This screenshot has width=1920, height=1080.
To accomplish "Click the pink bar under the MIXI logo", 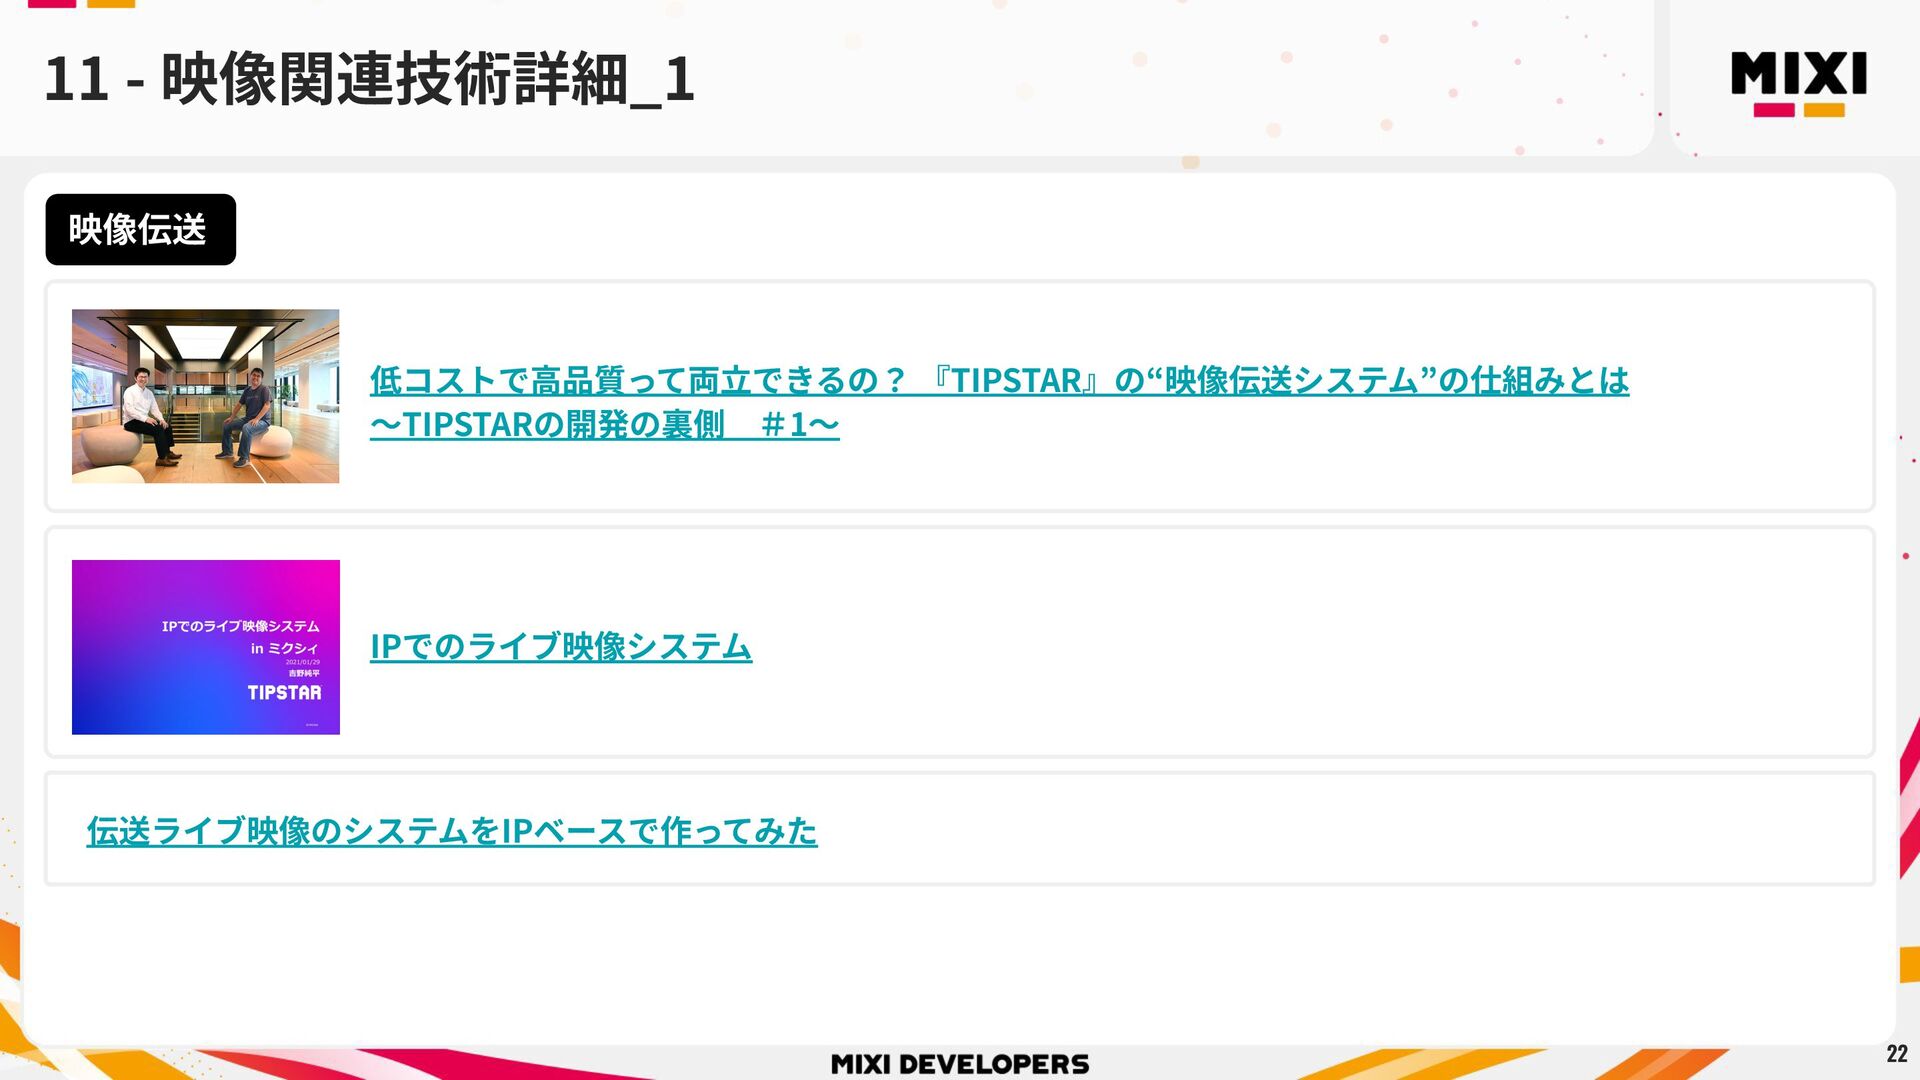I will click(x=1773, y=110).
